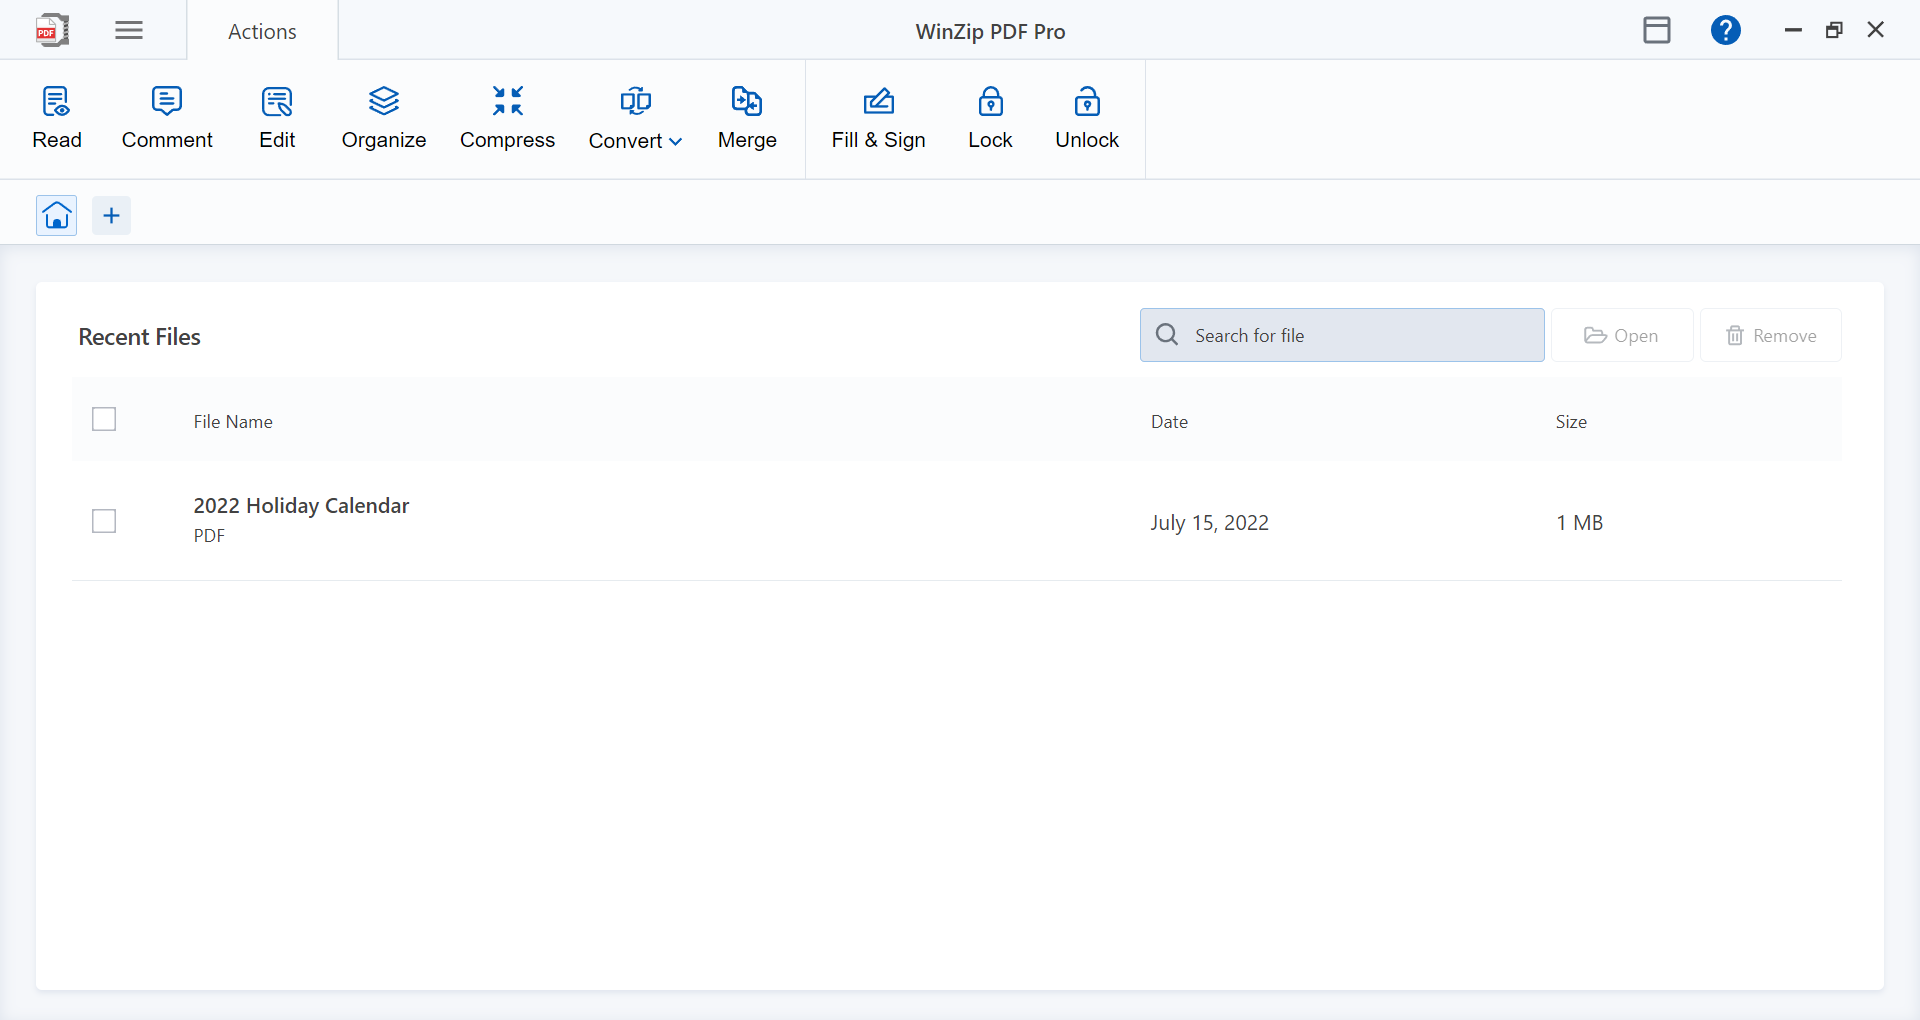Click the Open button
The image size is (1920, 1020).
[x=1621, y=335]
